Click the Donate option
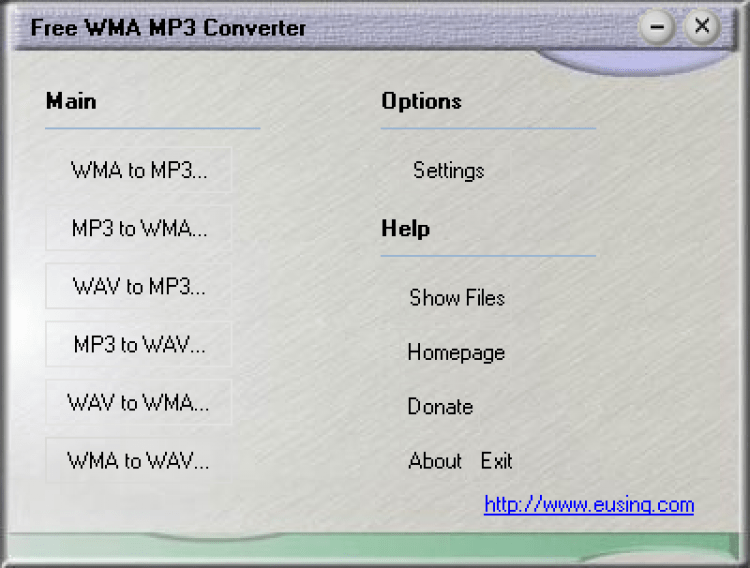 pos(440,407)
